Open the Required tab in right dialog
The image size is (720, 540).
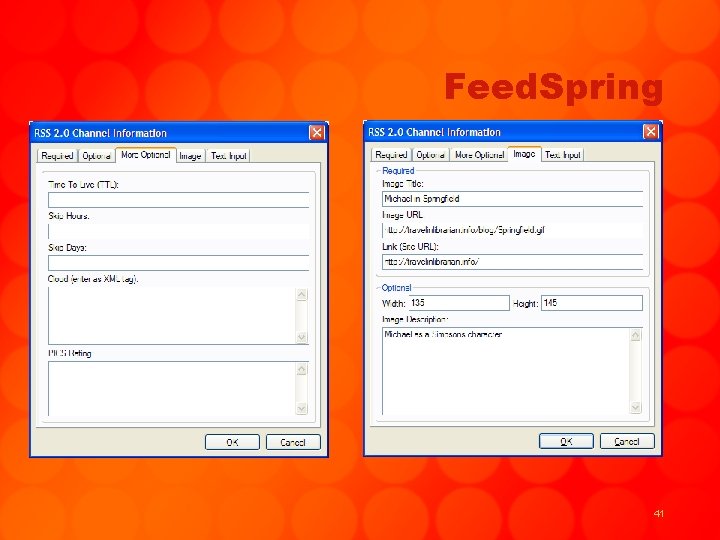[391, 155]
